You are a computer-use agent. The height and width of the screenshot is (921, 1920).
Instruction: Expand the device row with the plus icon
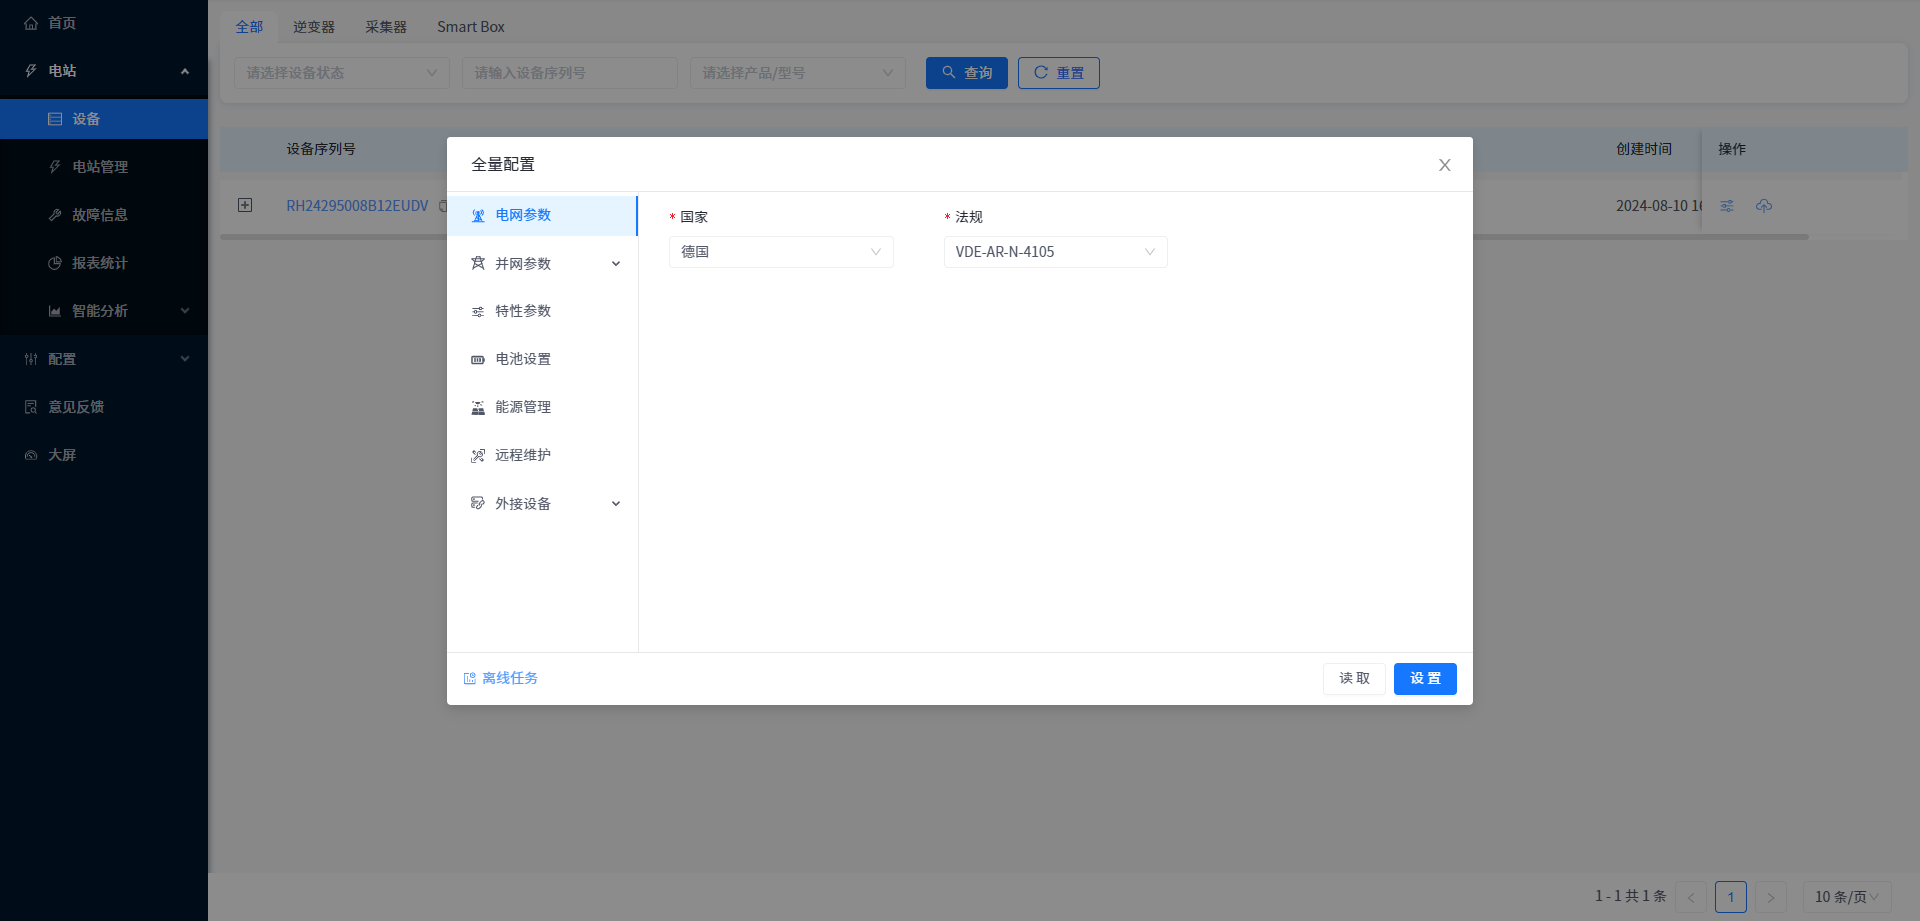click(245, 205)
